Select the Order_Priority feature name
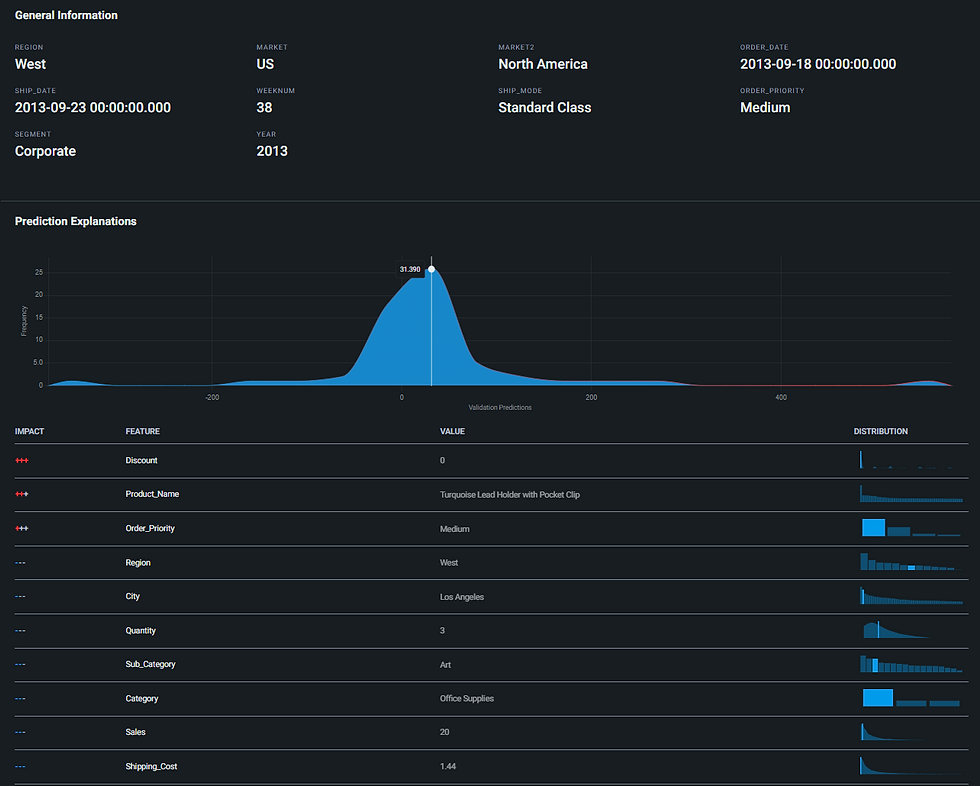This screenshot has height=786, width=980. point(150,529)
